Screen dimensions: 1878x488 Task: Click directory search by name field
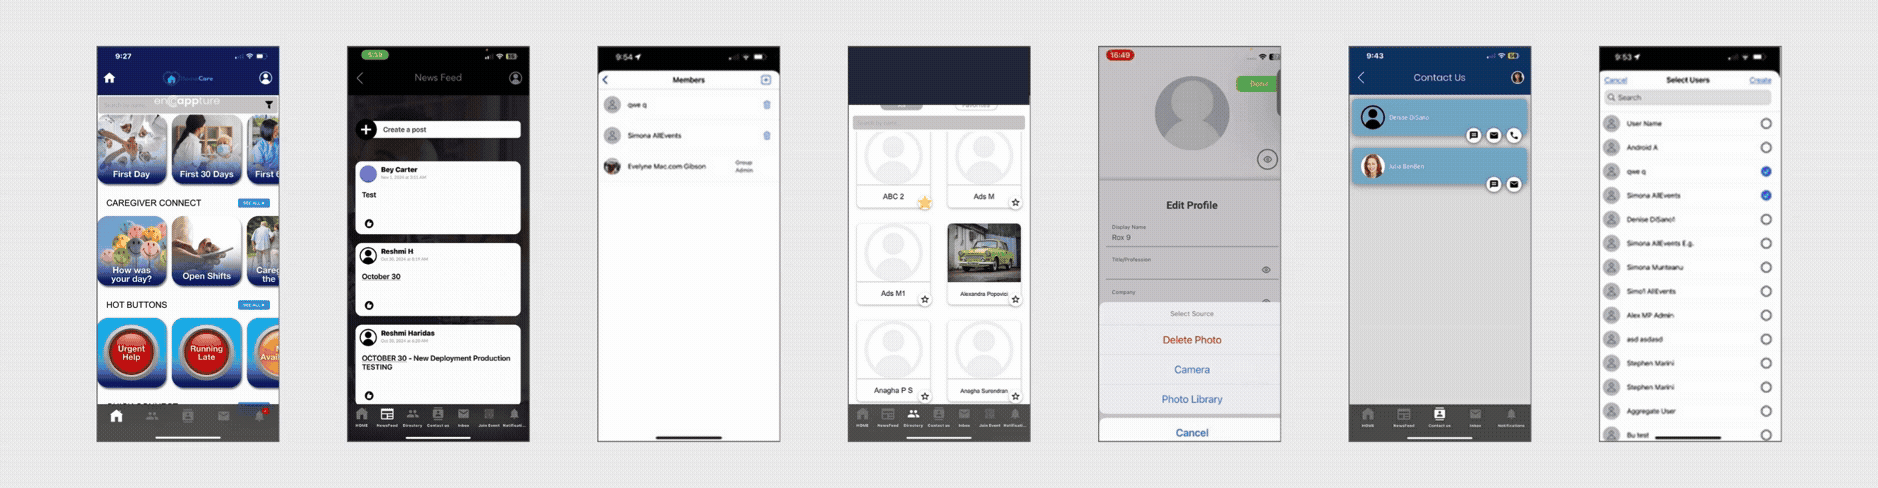[x=939, y=123]
